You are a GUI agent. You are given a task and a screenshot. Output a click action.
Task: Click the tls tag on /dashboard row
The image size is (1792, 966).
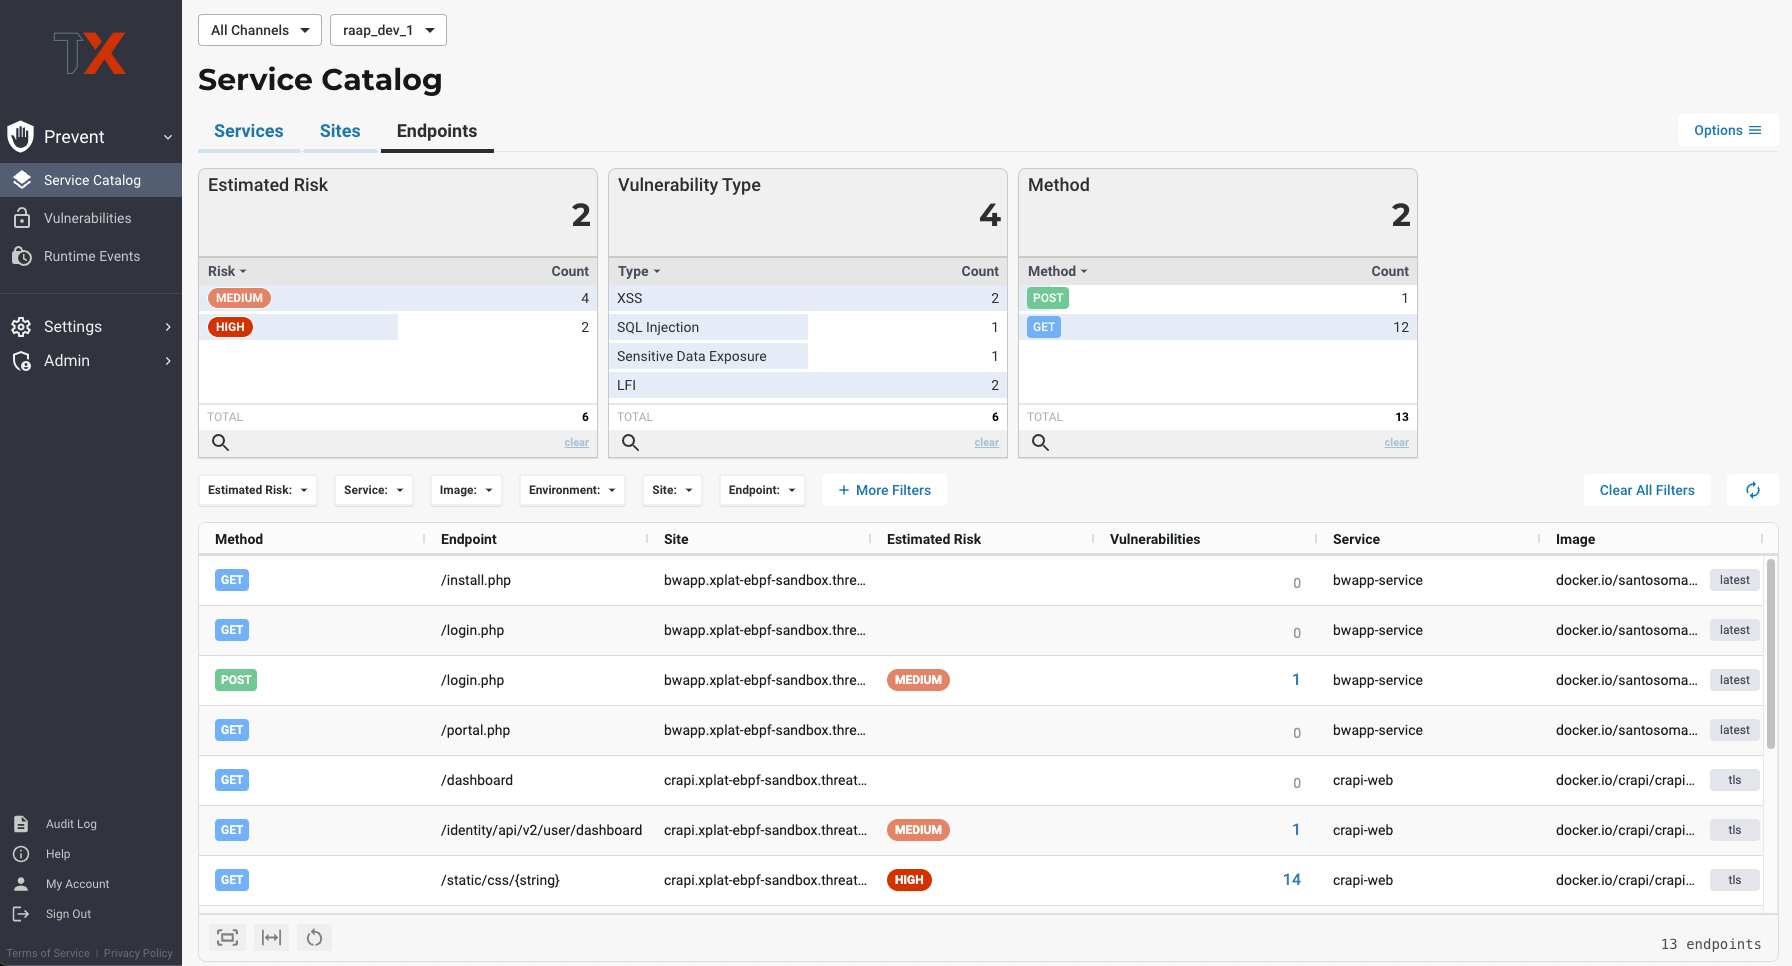[1735, 780]
